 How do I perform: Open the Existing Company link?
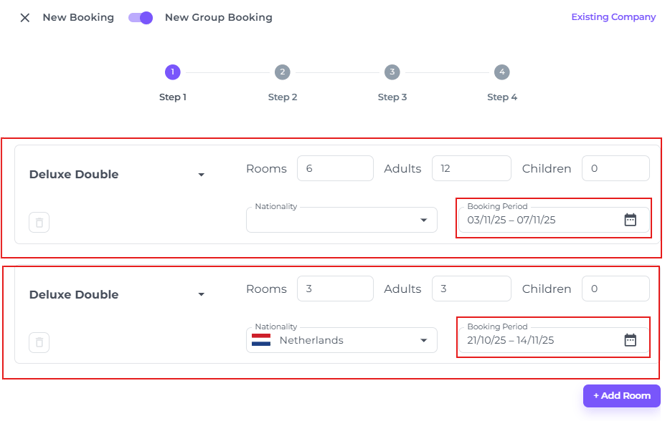(613, 17)
